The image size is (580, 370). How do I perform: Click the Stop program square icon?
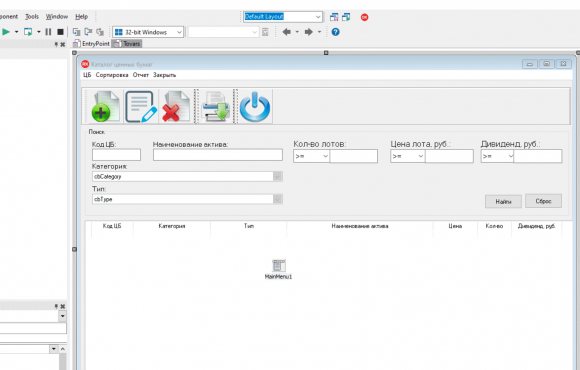click(60, 32)
